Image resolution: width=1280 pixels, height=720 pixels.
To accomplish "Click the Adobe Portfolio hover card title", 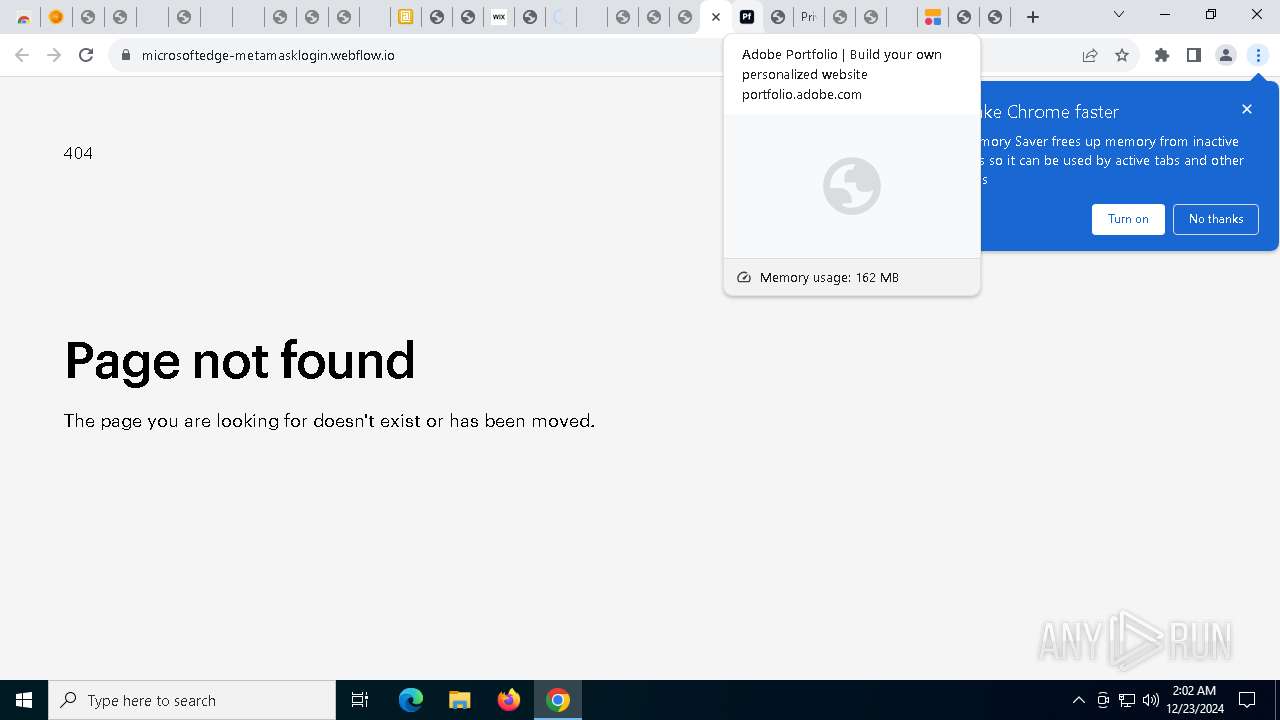I will [x=842, y=64].
